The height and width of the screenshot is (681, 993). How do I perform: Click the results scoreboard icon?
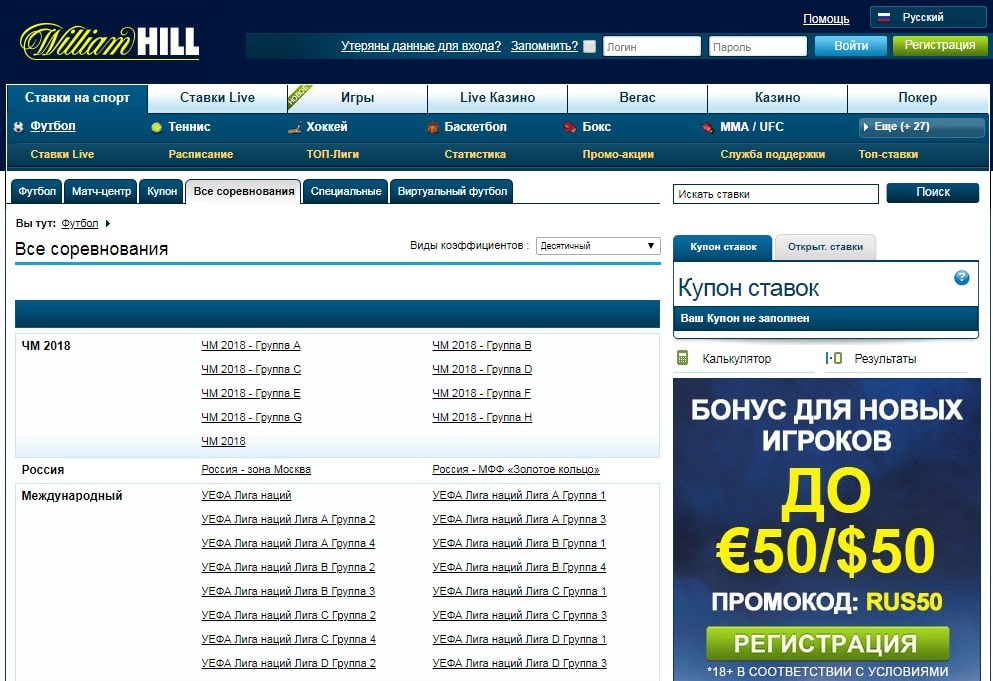pos(833,358)
